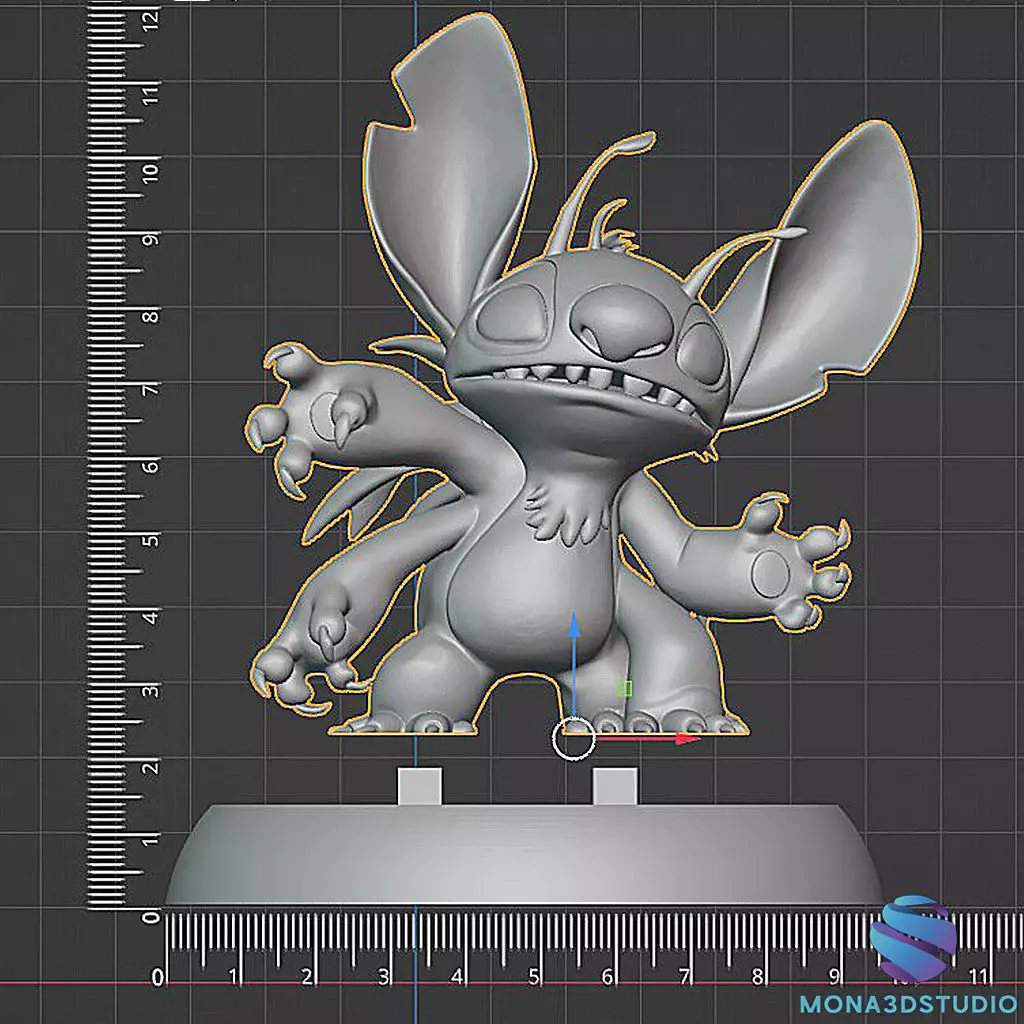This screenshot has height=1024, width=1024.
Task: Click the green plane handle of the gizmo
Action: pyautogui.click(x=624, y=688)
